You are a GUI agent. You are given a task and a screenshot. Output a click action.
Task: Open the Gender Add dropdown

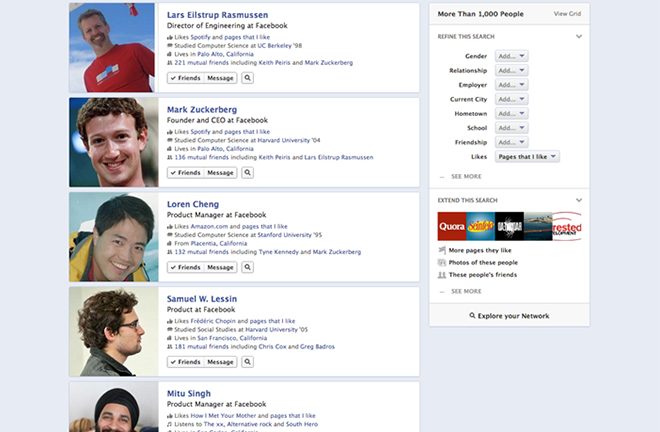pos(511,56)
